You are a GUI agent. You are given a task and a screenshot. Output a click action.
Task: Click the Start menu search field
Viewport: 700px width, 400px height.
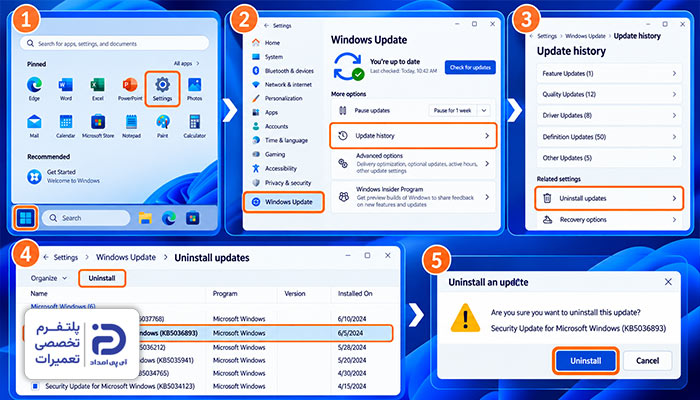point(114,44)
